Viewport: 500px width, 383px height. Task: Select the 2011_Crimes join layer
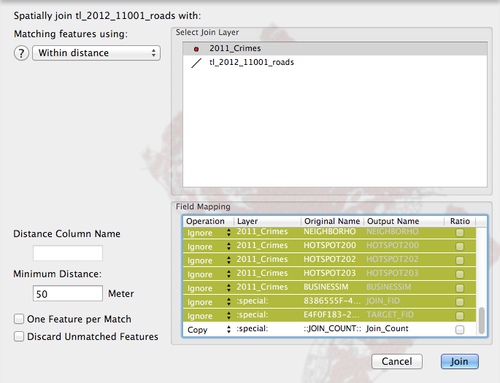335,48
